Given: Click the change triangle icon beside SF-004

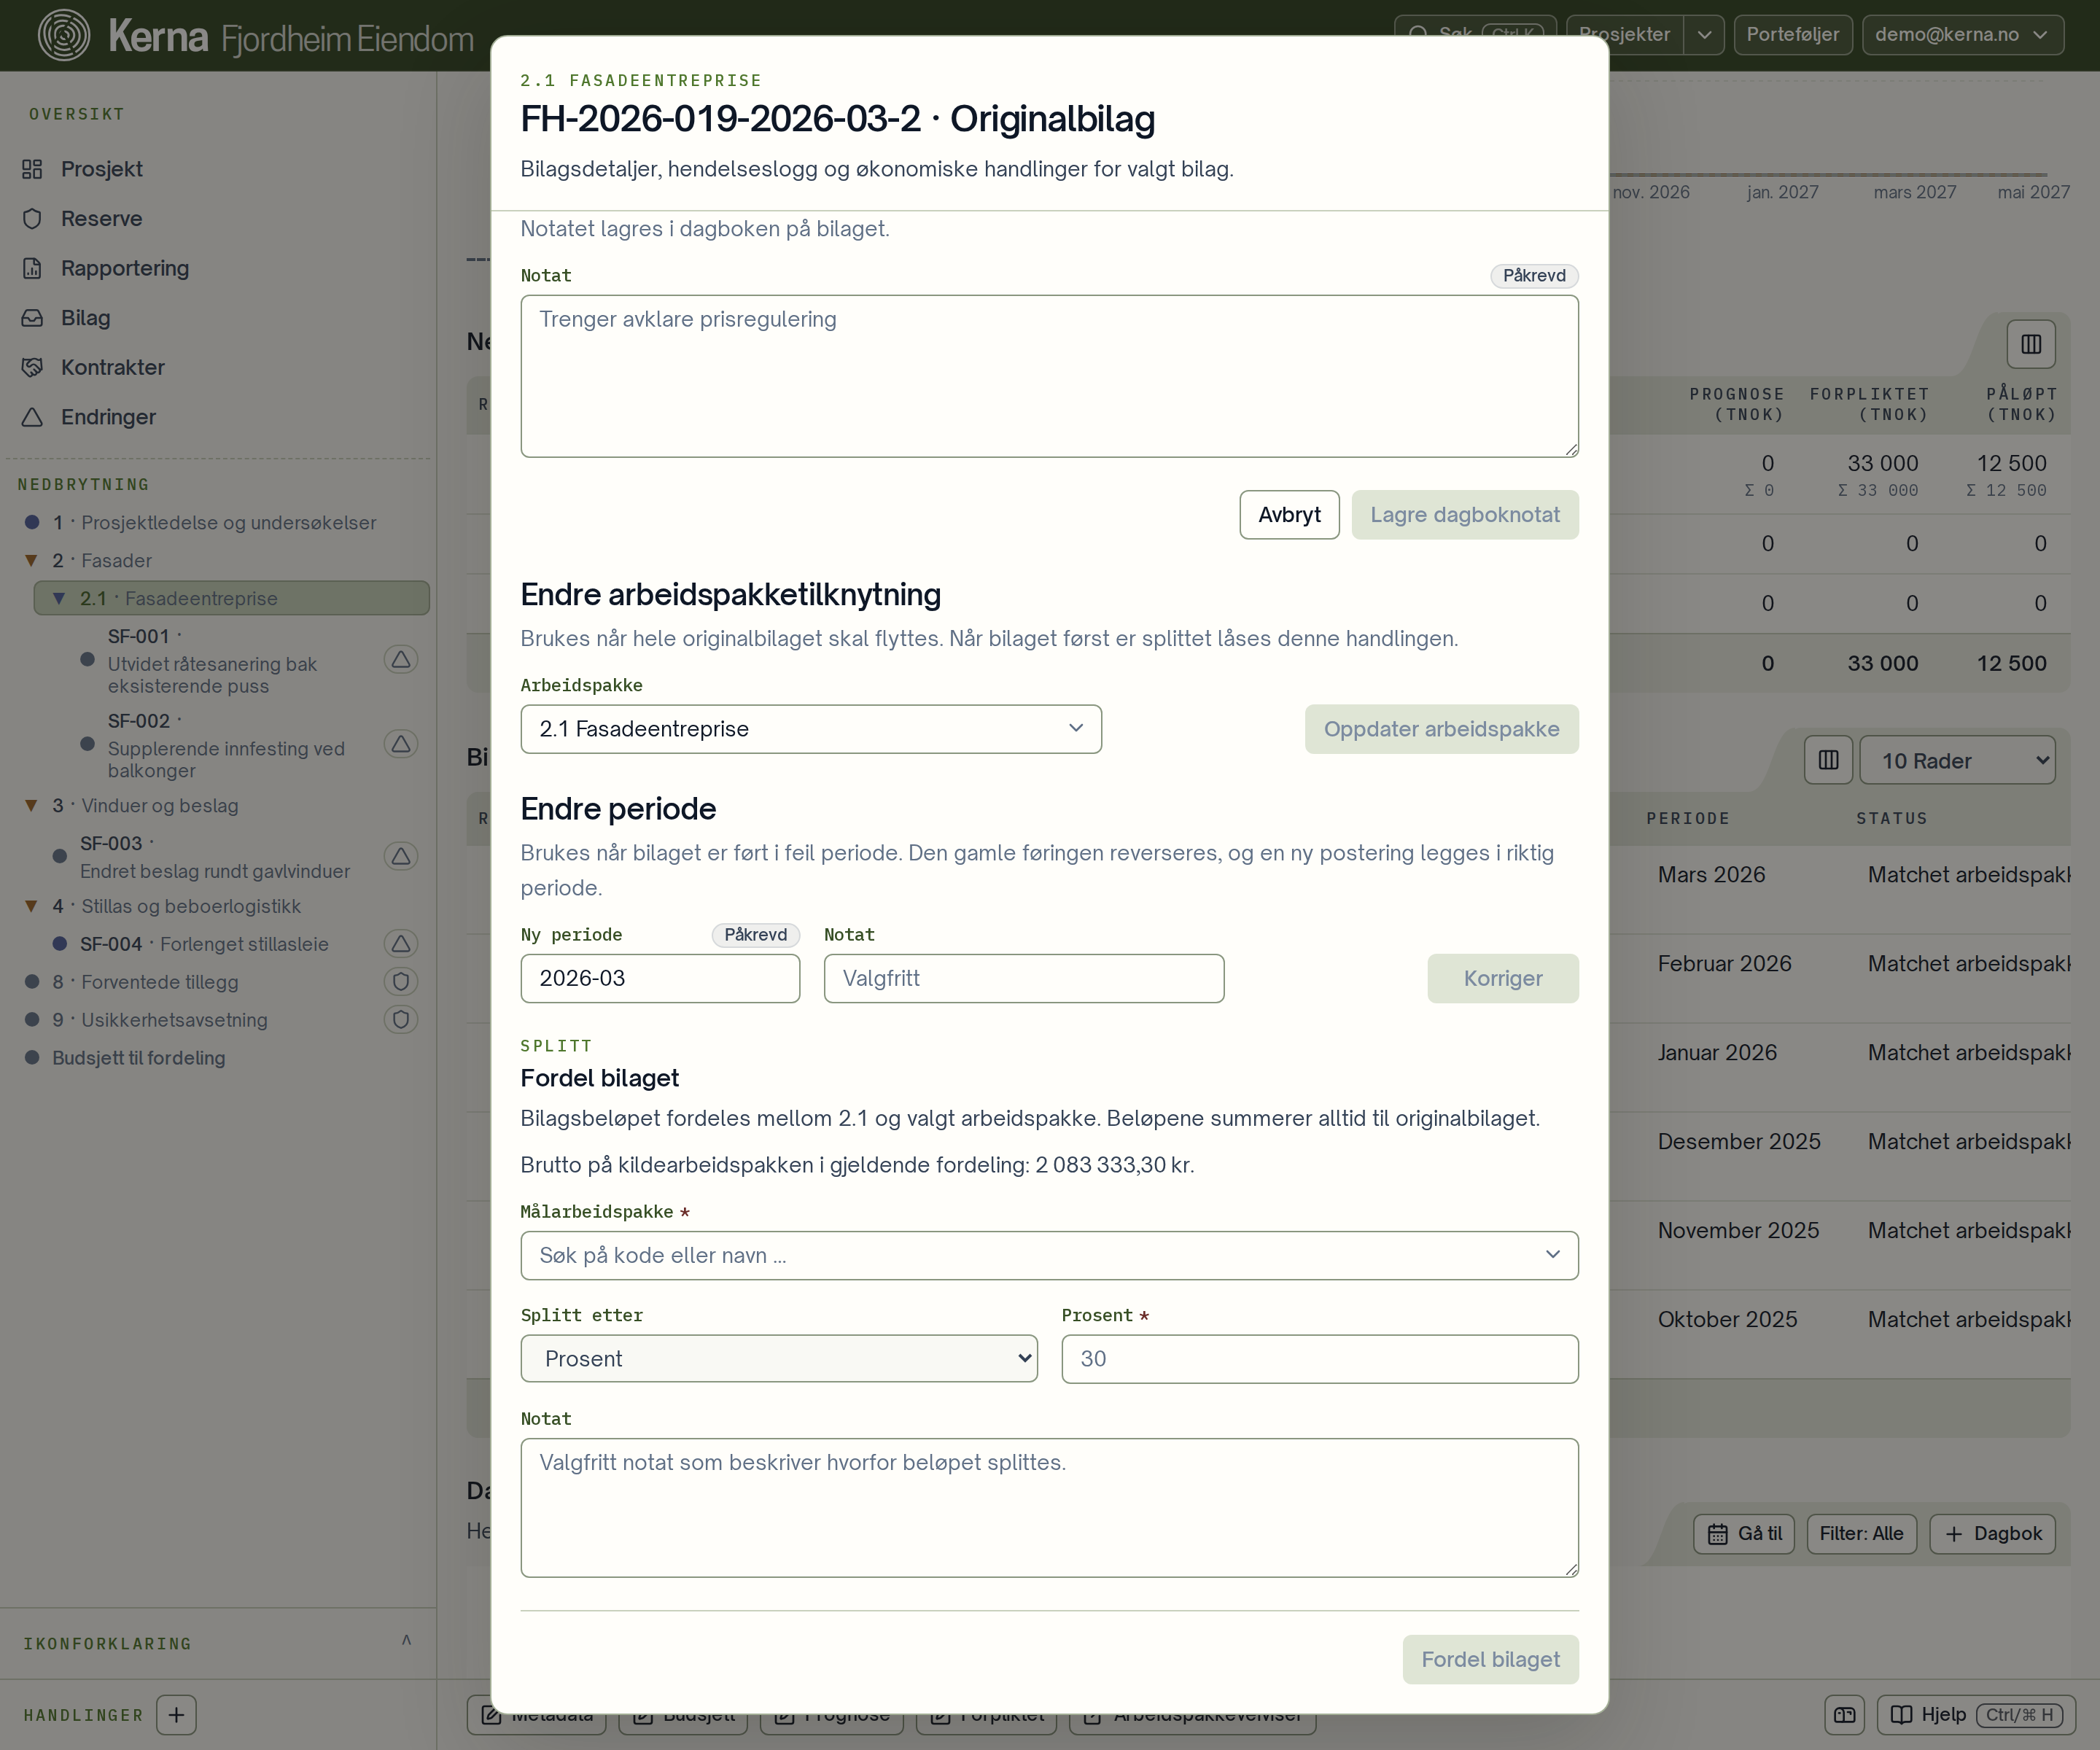Looking at the screenshot, I should (x=401, y=944).
